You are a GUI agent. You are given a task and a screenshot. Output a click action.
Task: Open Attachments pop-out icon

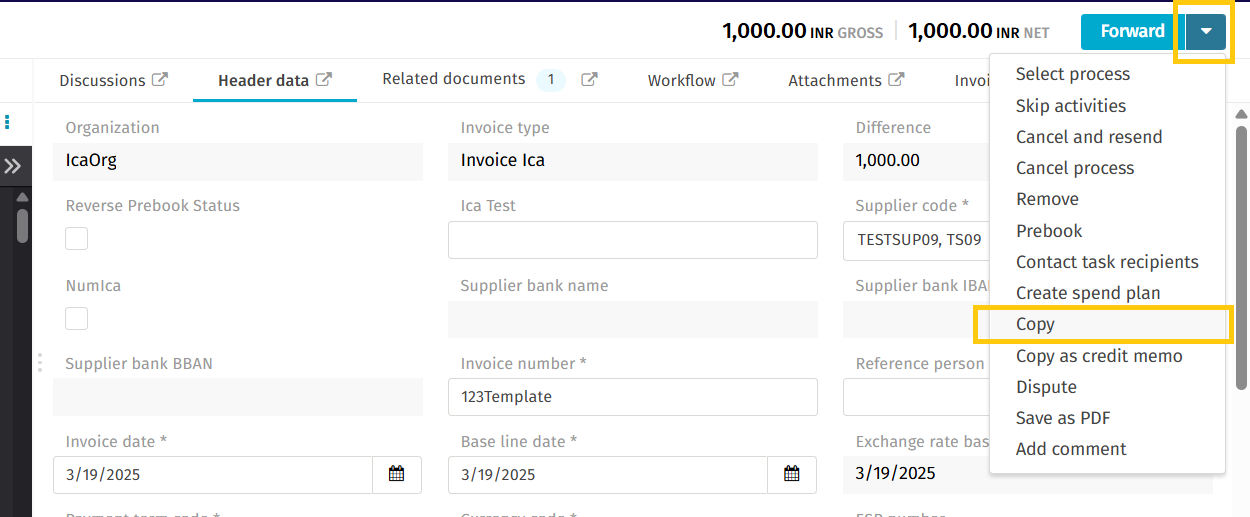tap(897, 80)
